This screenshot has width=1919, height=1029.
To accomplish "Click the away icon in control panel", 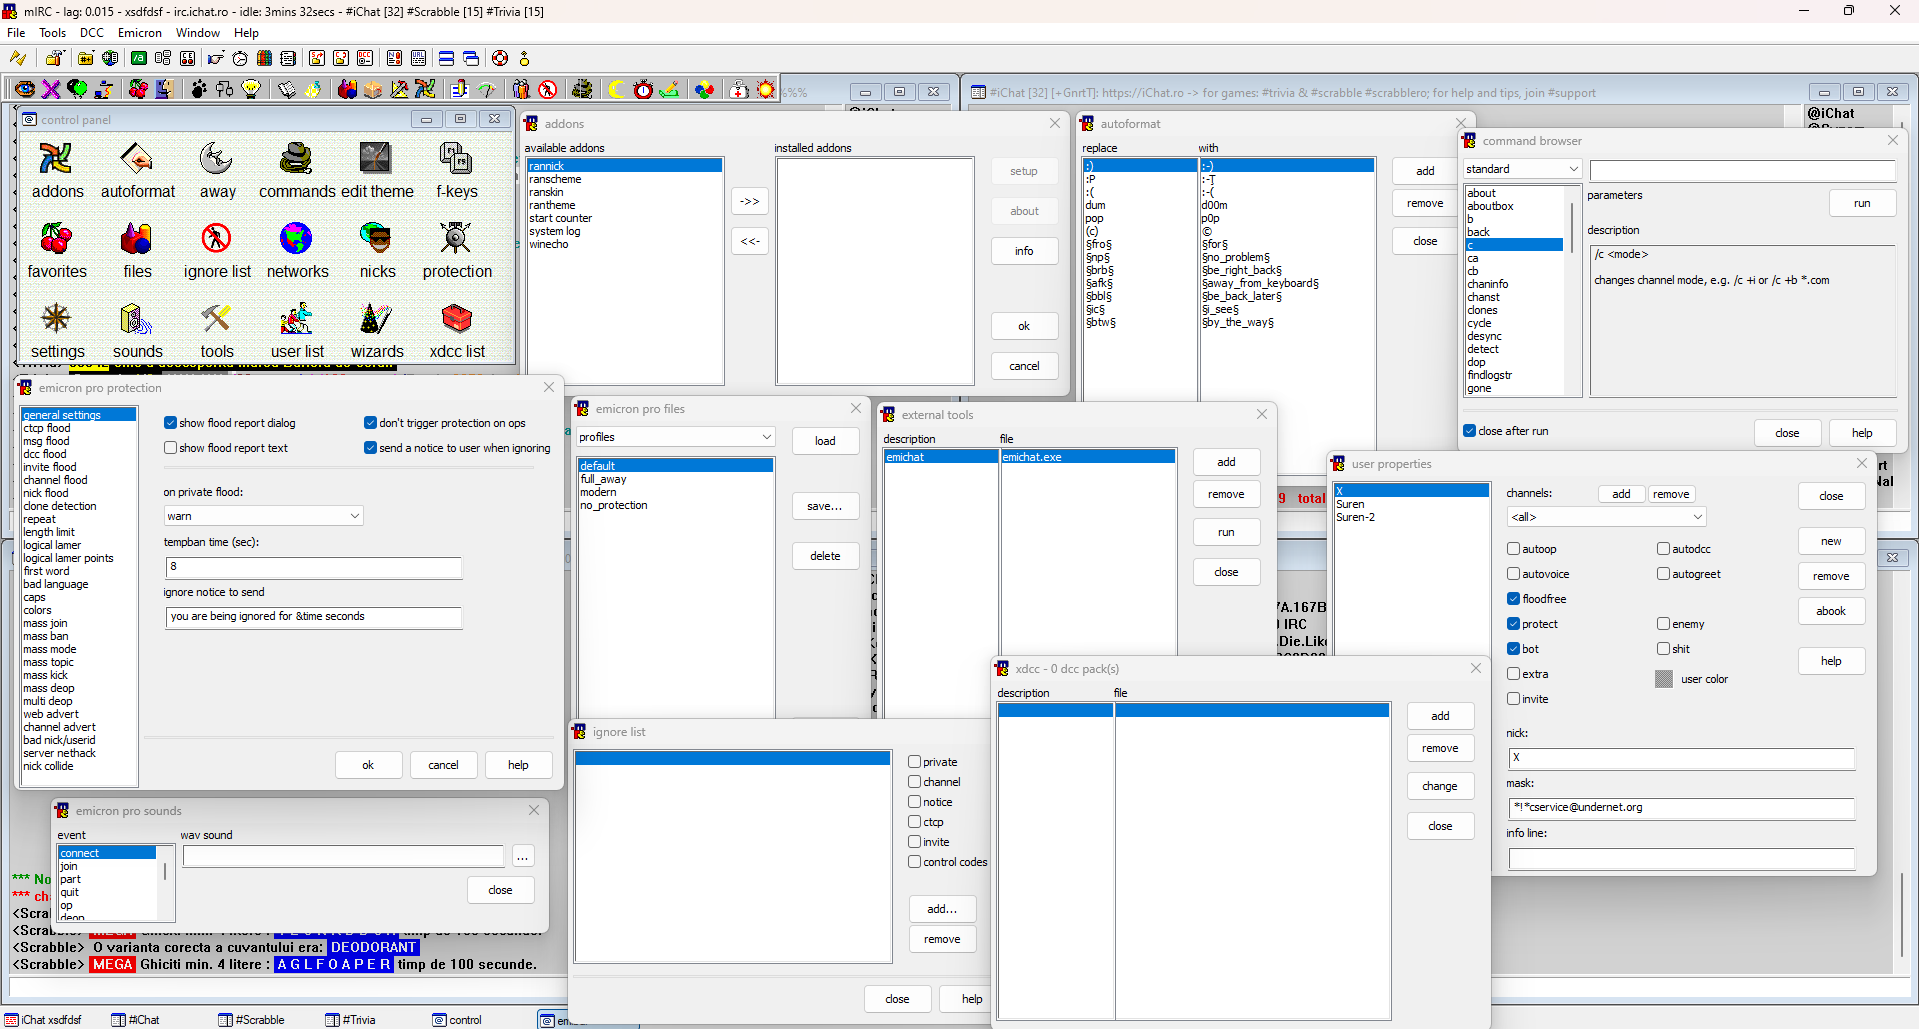I will (217, 171).
